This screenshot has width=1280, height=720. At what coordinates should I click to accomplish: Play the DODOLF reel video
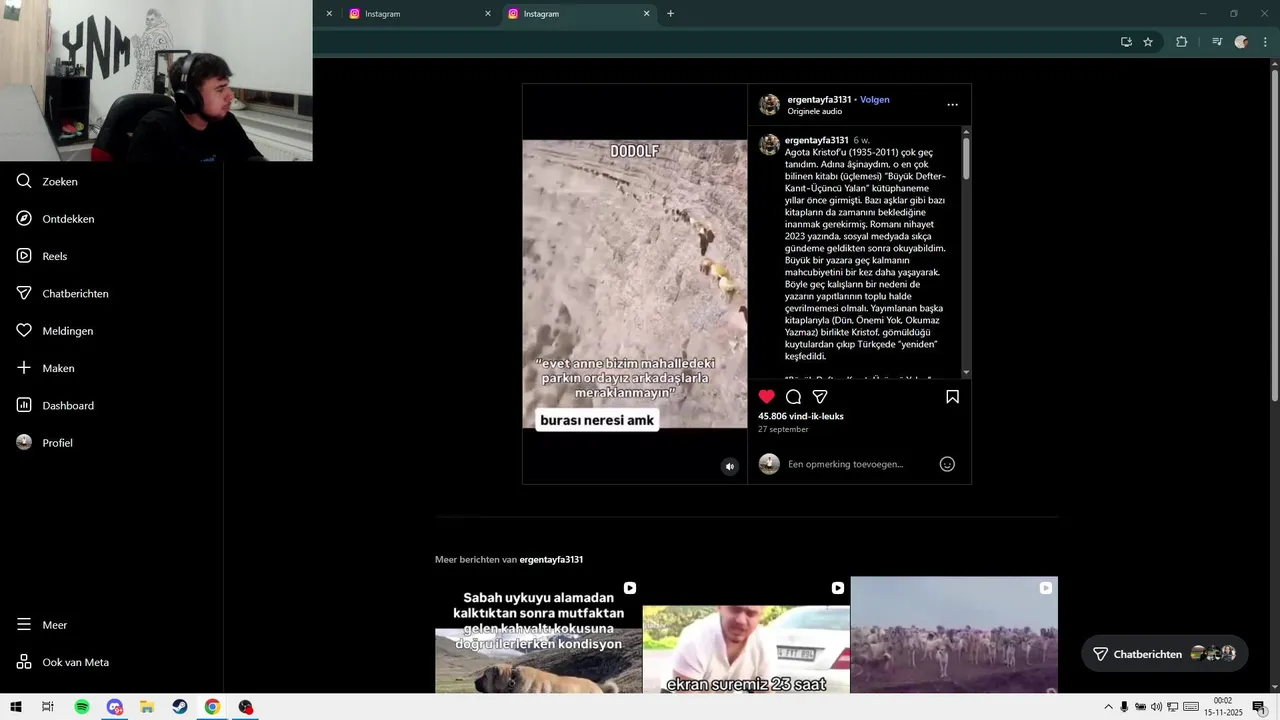click(635, 285)
